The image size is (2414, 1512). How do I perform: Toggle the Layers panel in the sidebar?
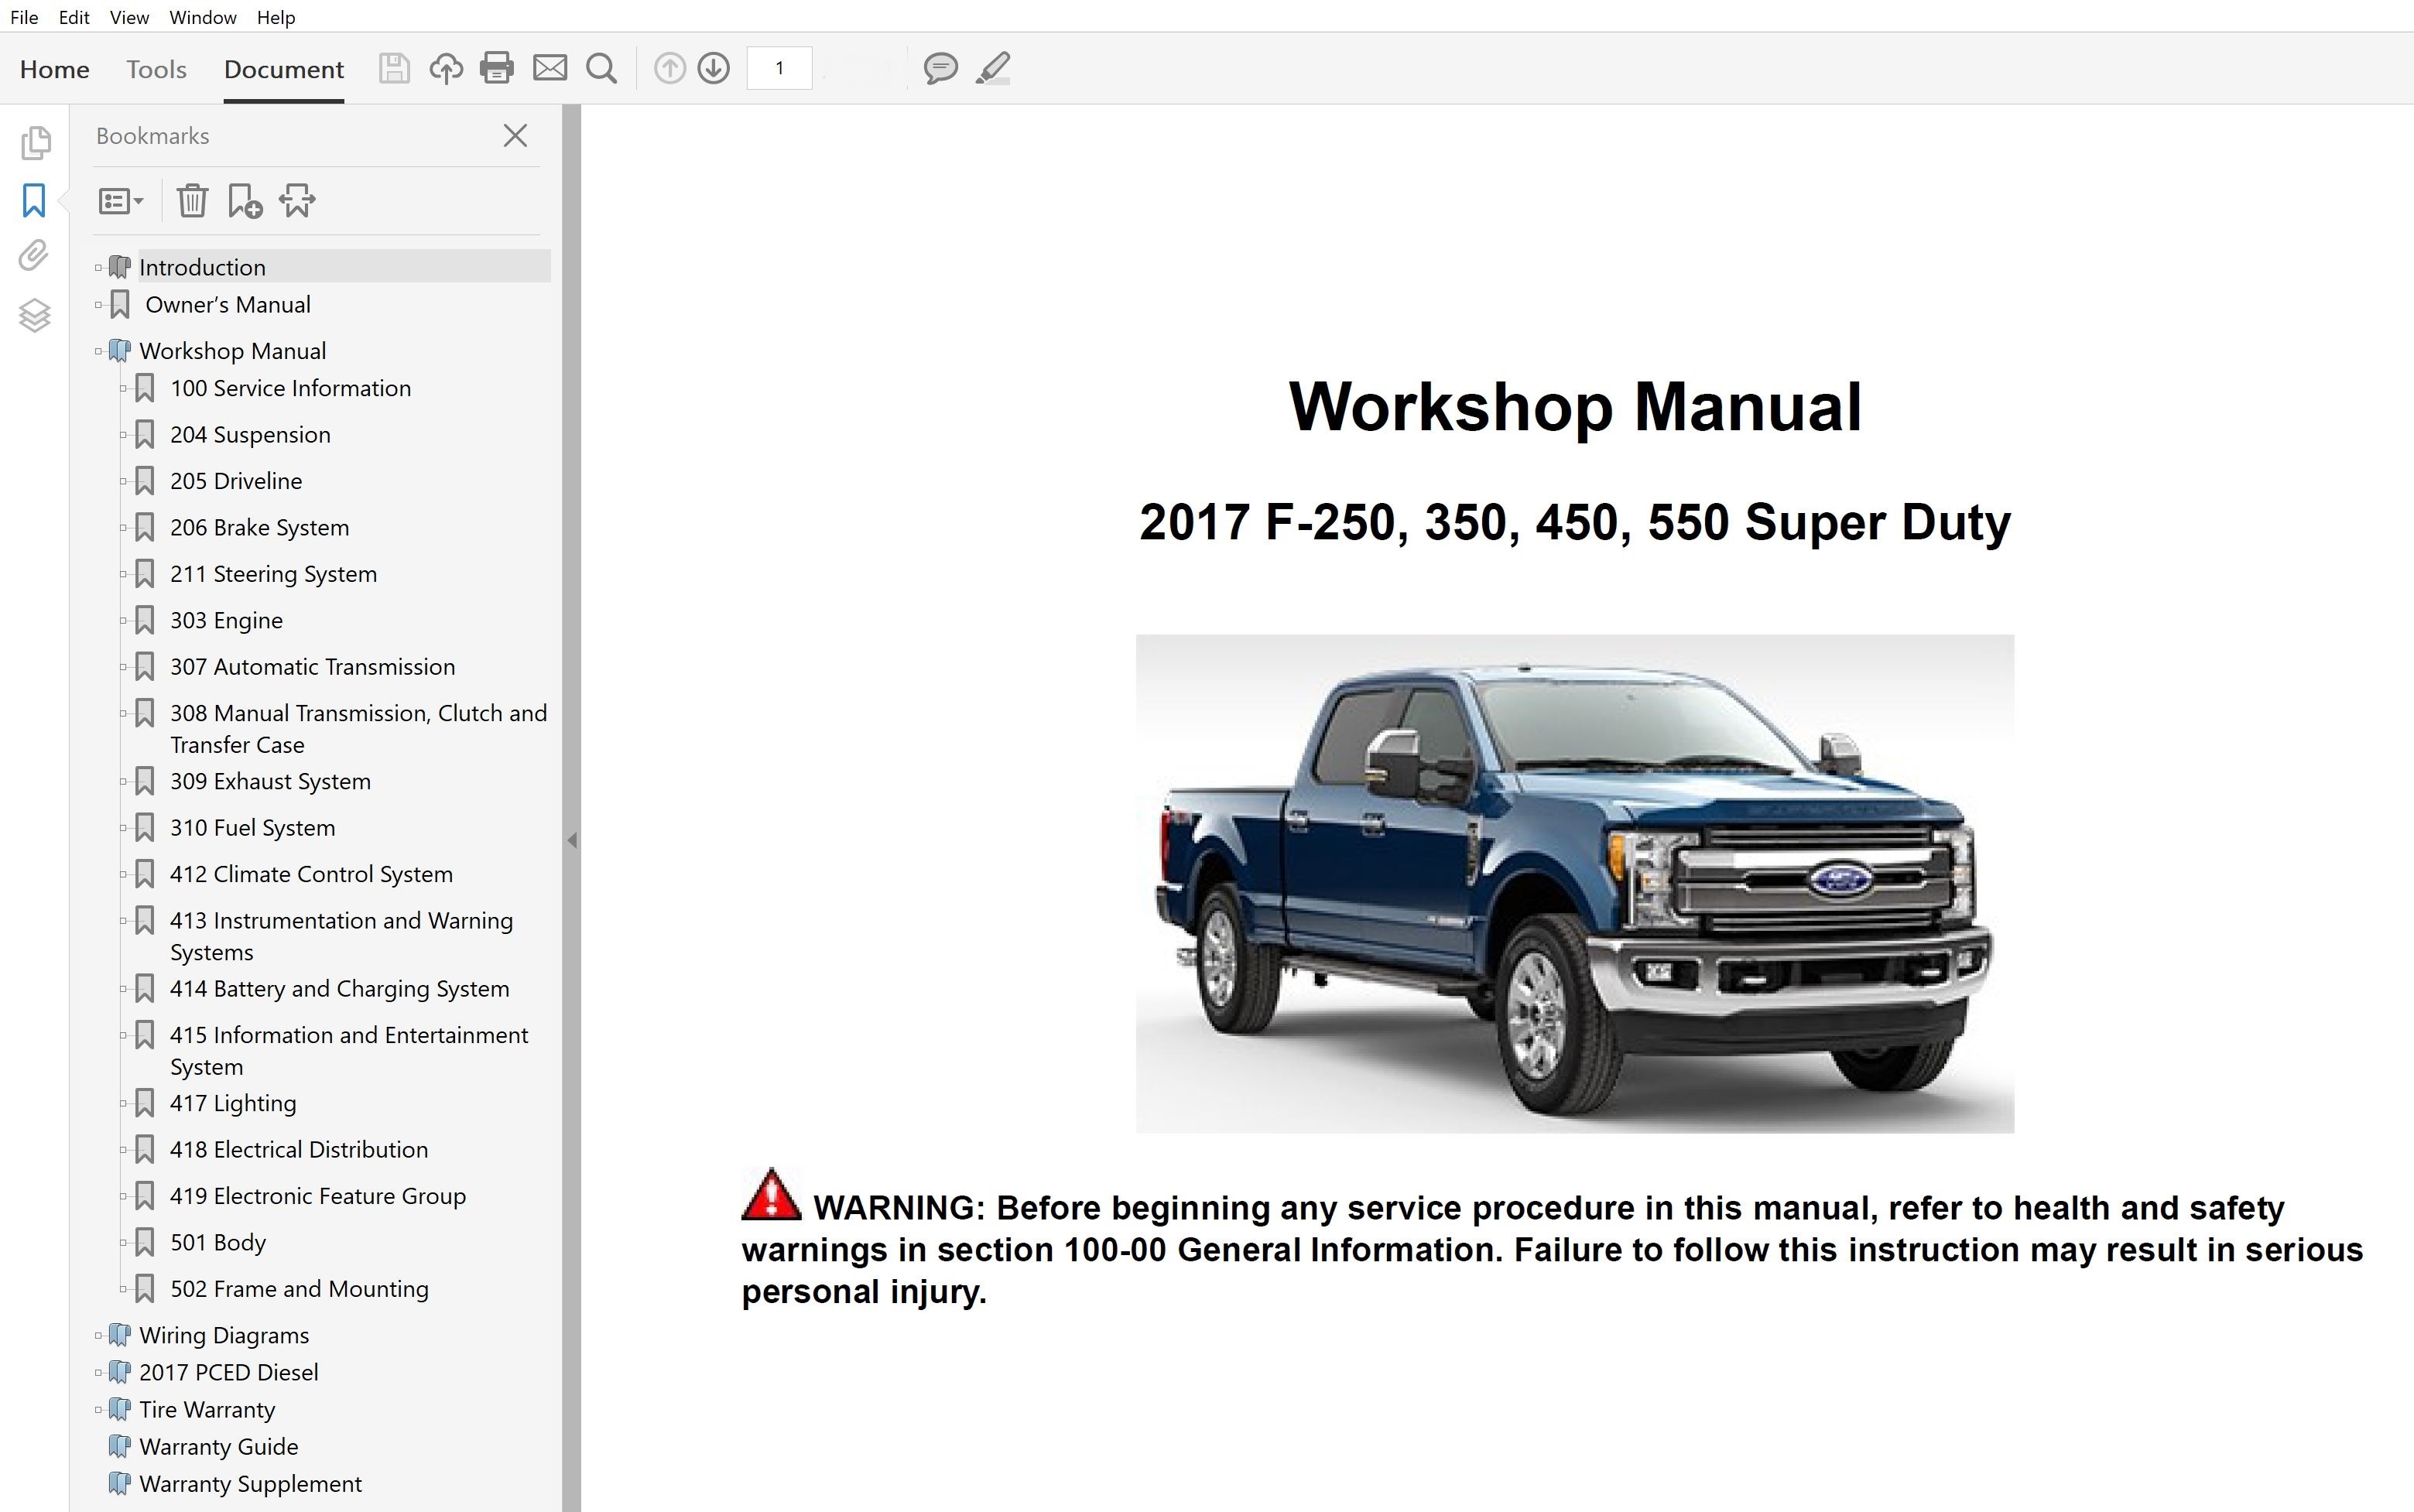pyautogui.click(x=34, y=316)
